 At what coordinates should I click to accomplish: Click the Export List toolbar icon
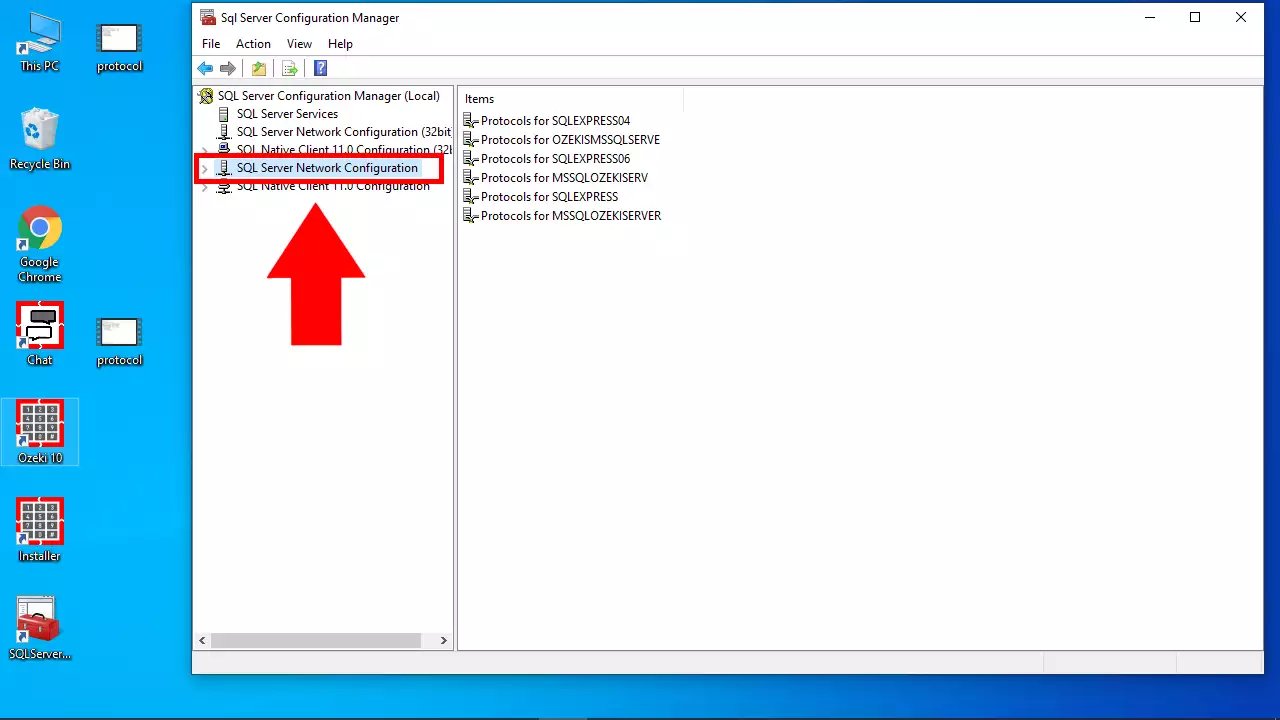click(290, 68)
